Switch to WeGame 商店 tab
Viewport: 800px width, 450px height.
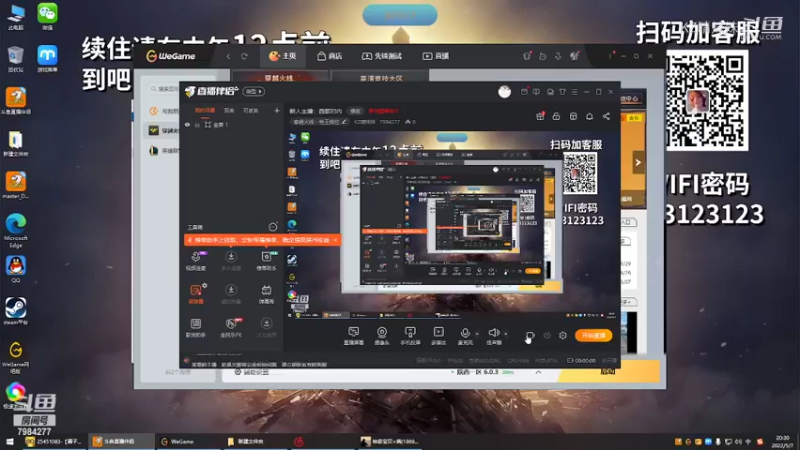(x=330, y=56)
